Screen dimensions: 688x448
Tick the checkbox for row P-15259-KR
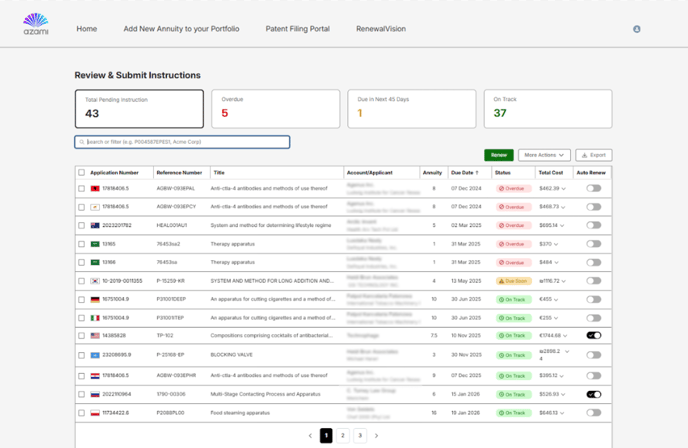coord(81,281)
